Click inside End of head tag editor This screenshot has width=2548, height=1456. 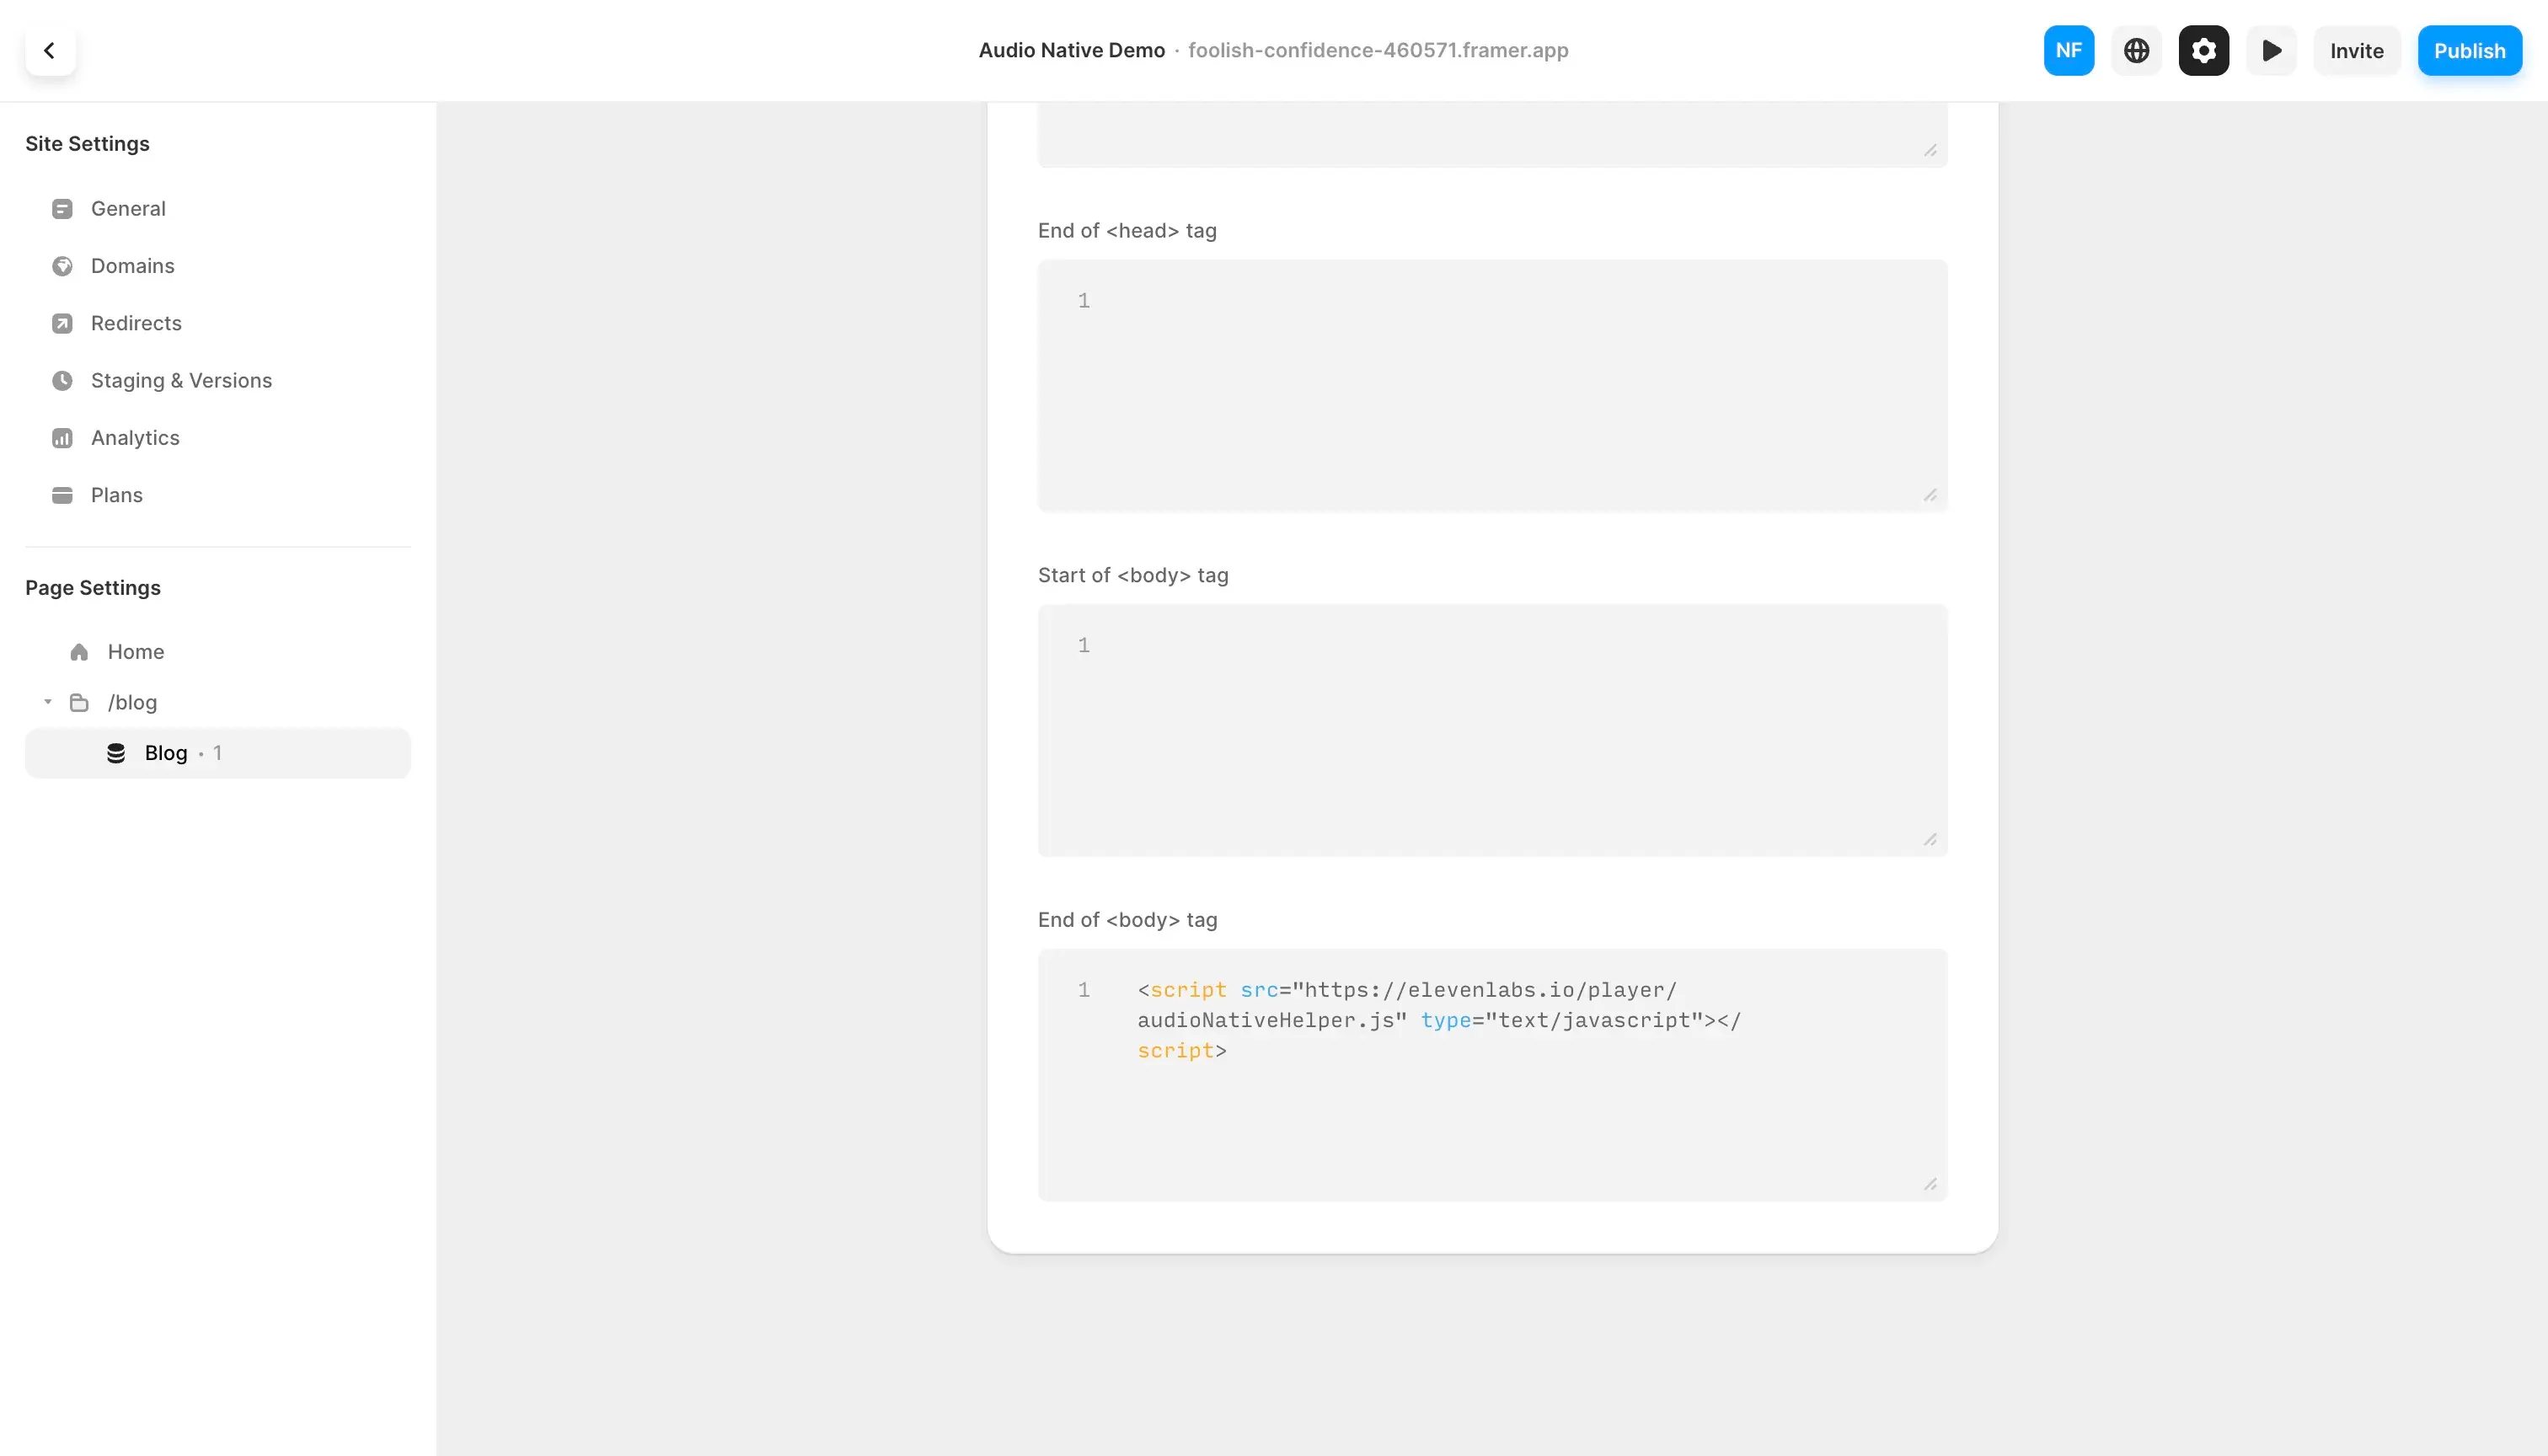point(1492,385)
